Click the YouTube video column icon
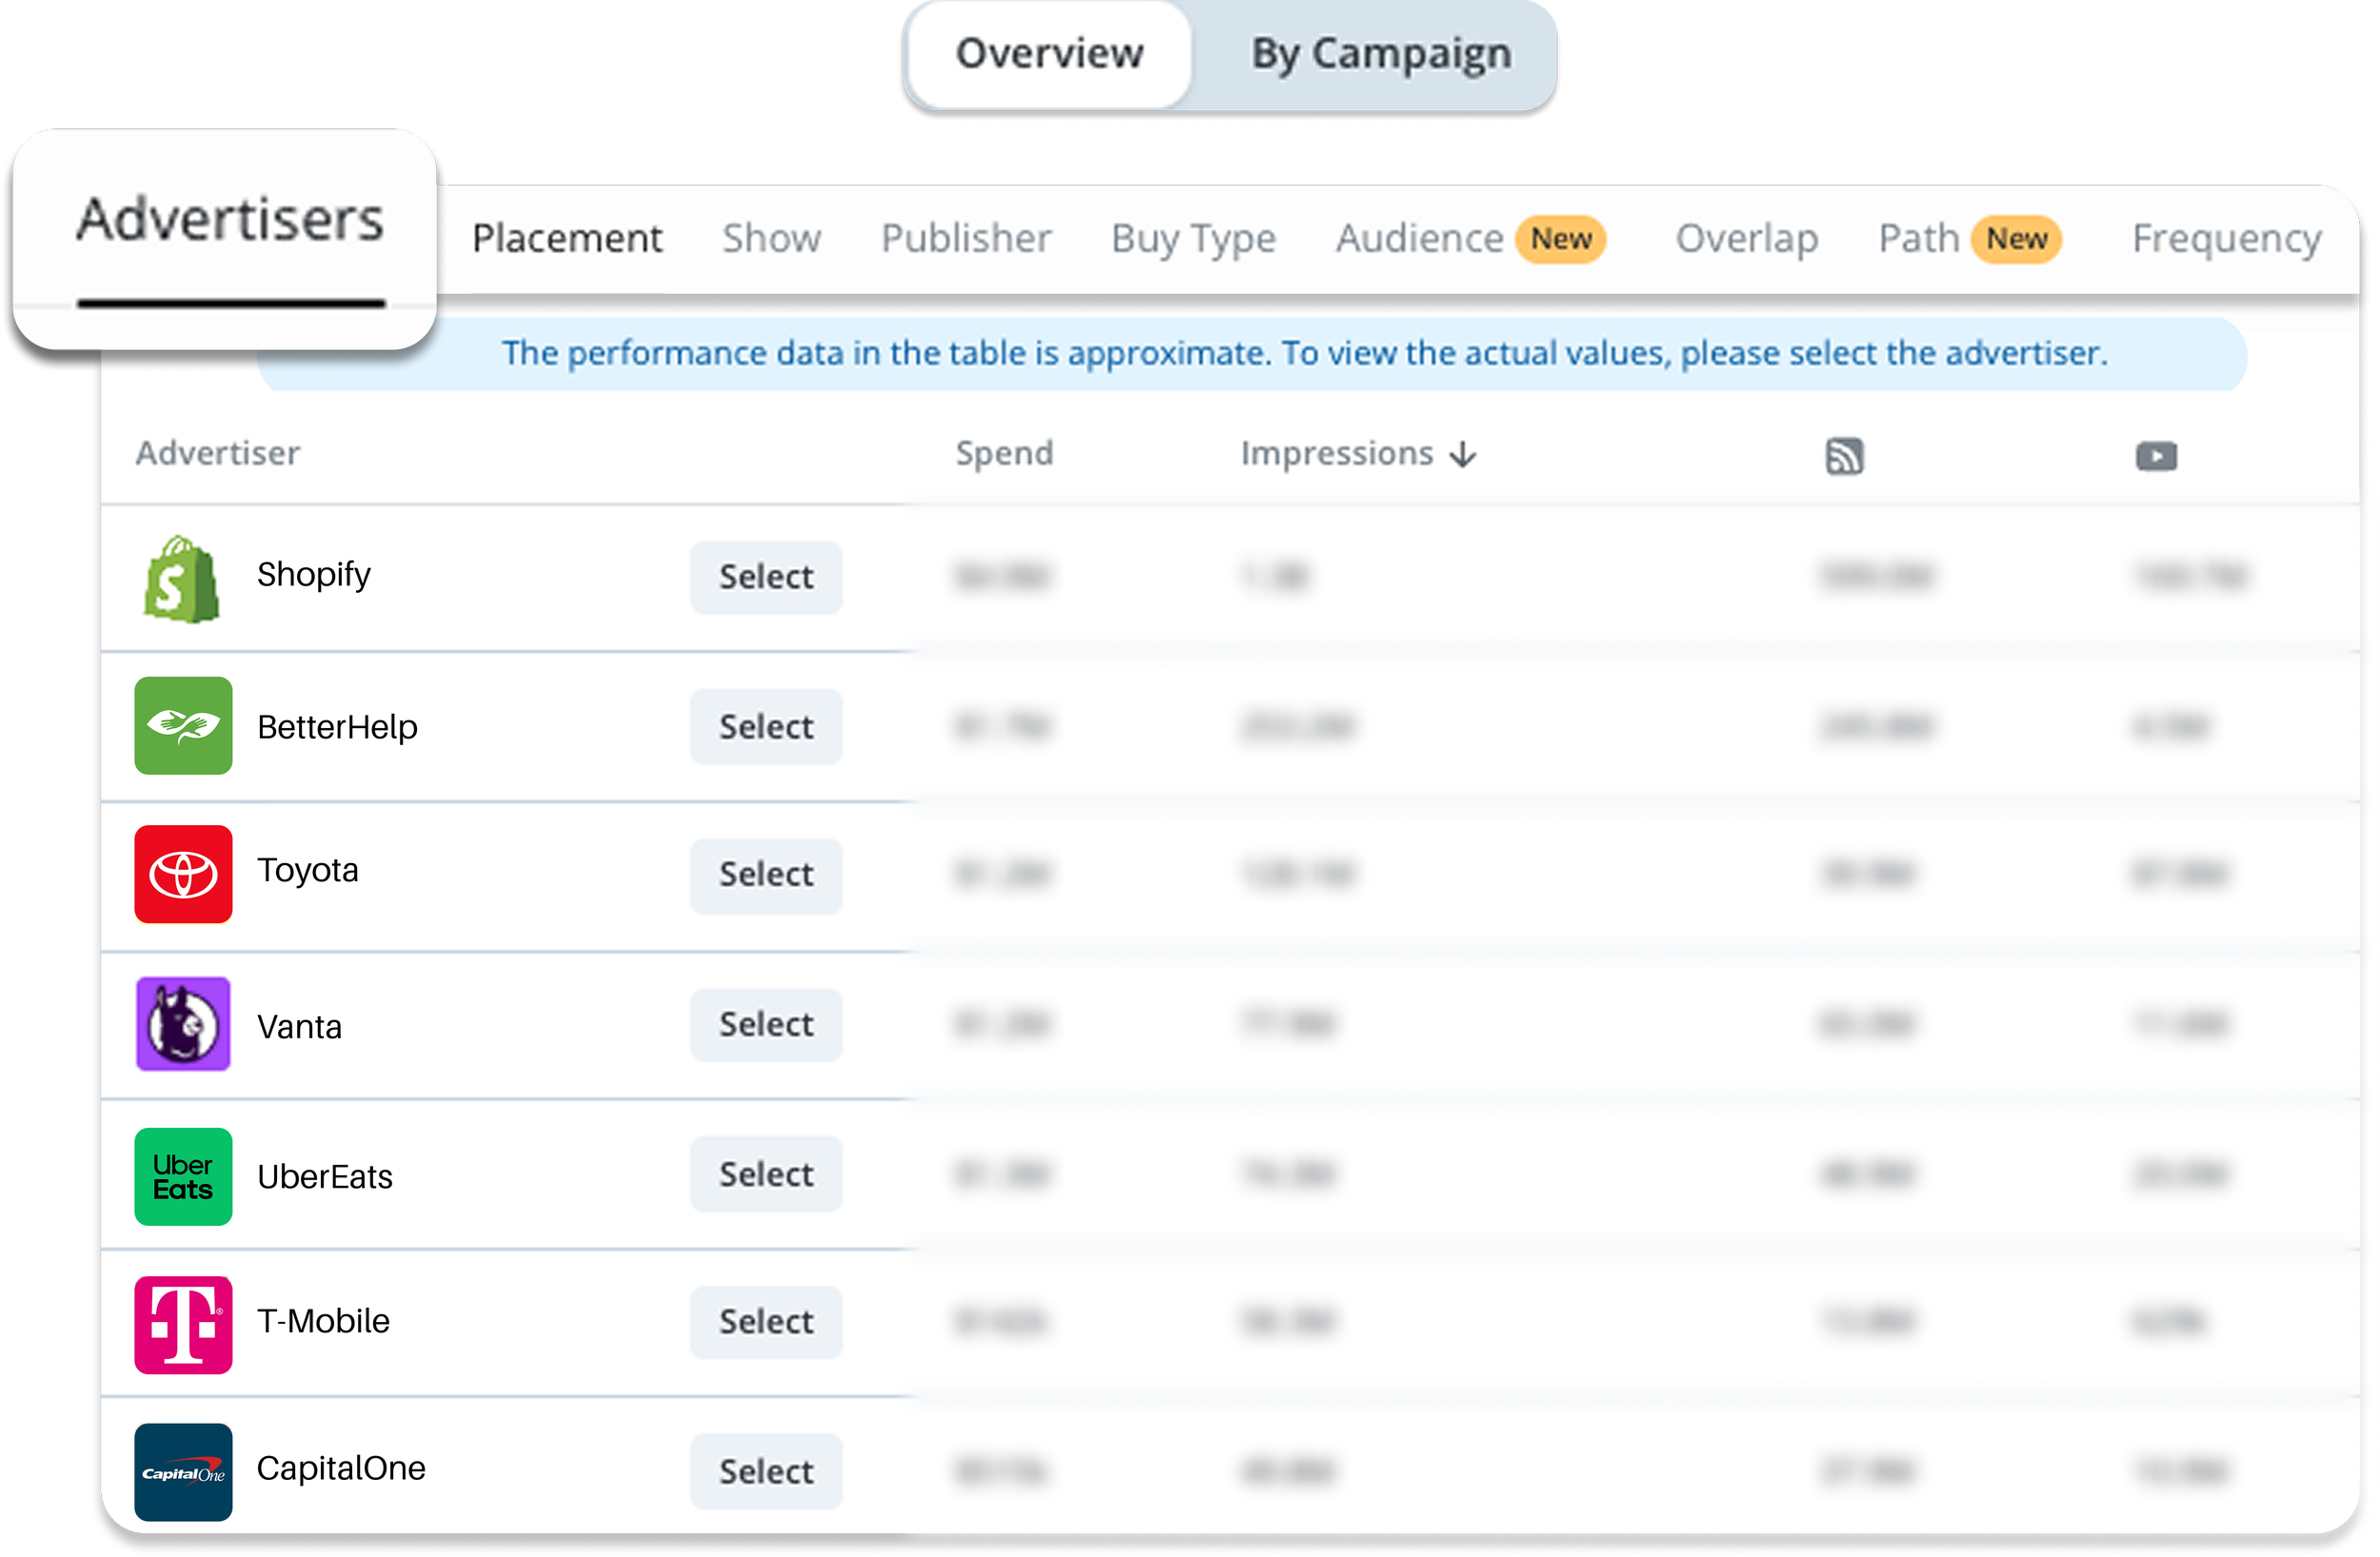This screenshot has height=1557, width=2380. [2157, 456]
